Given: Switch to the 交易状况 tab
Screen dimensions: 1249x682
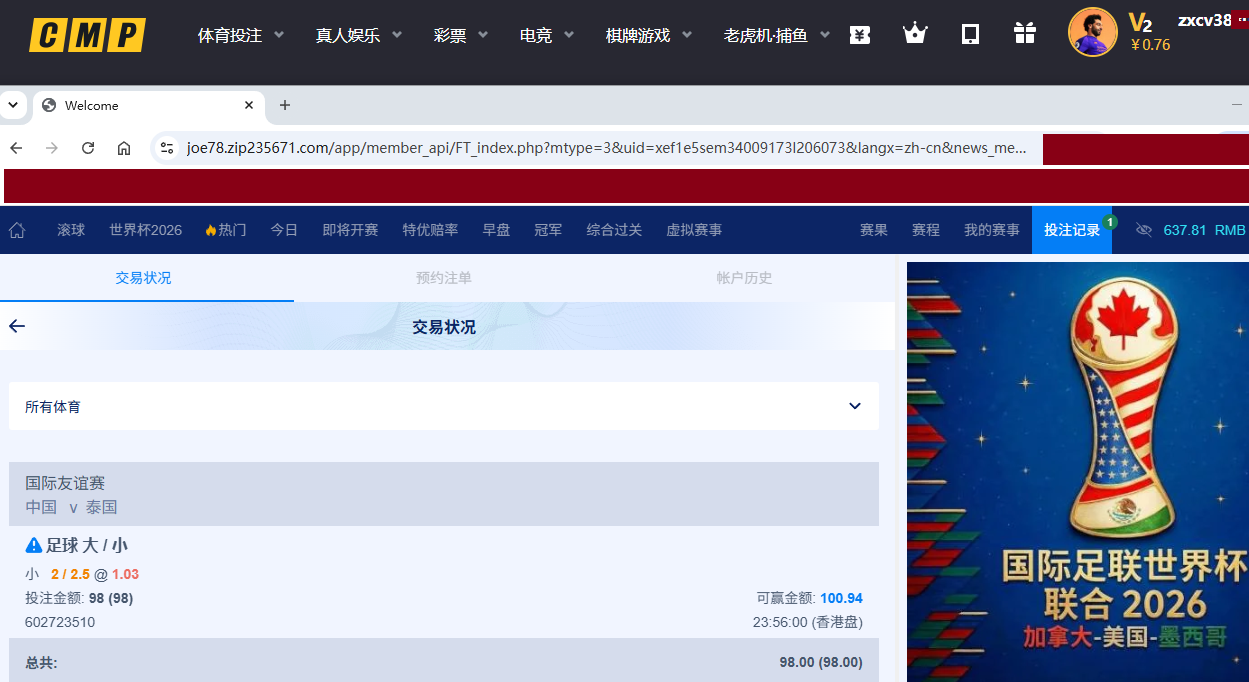Looking at the screenshot, I should [143, 278].
